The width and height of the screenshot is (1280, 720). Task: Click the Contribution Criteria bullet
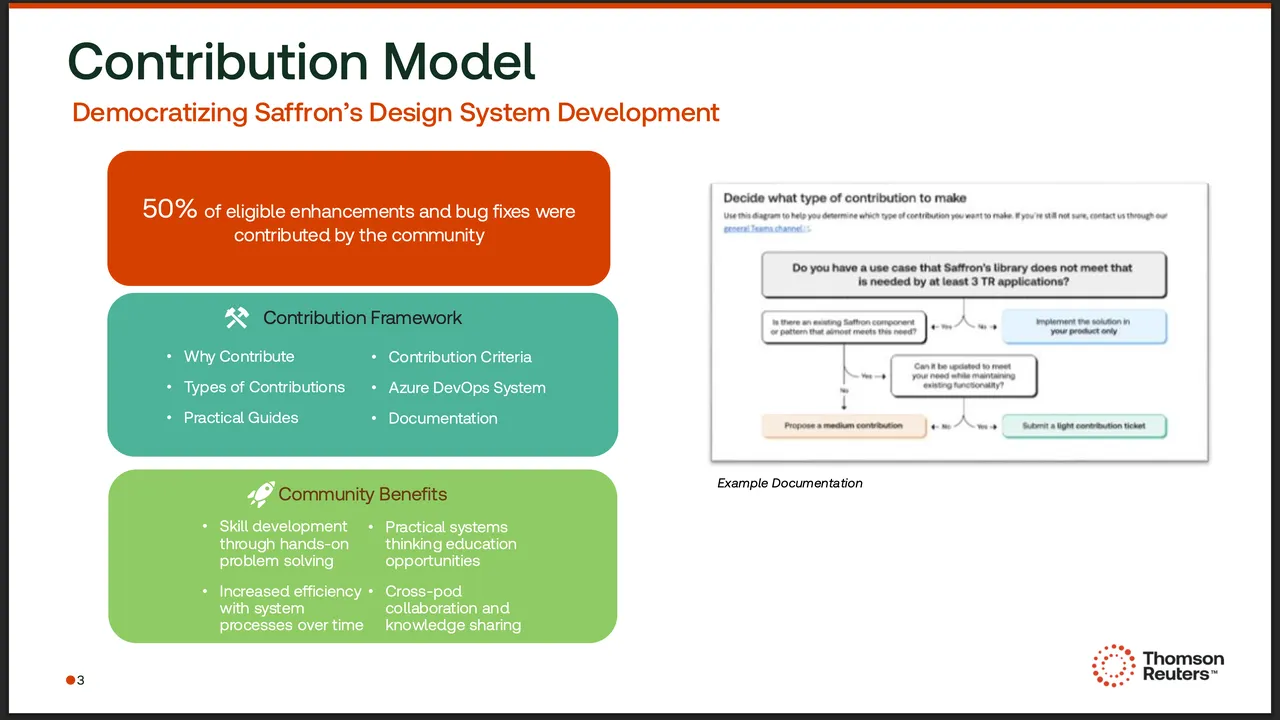(x=460, y=357)
